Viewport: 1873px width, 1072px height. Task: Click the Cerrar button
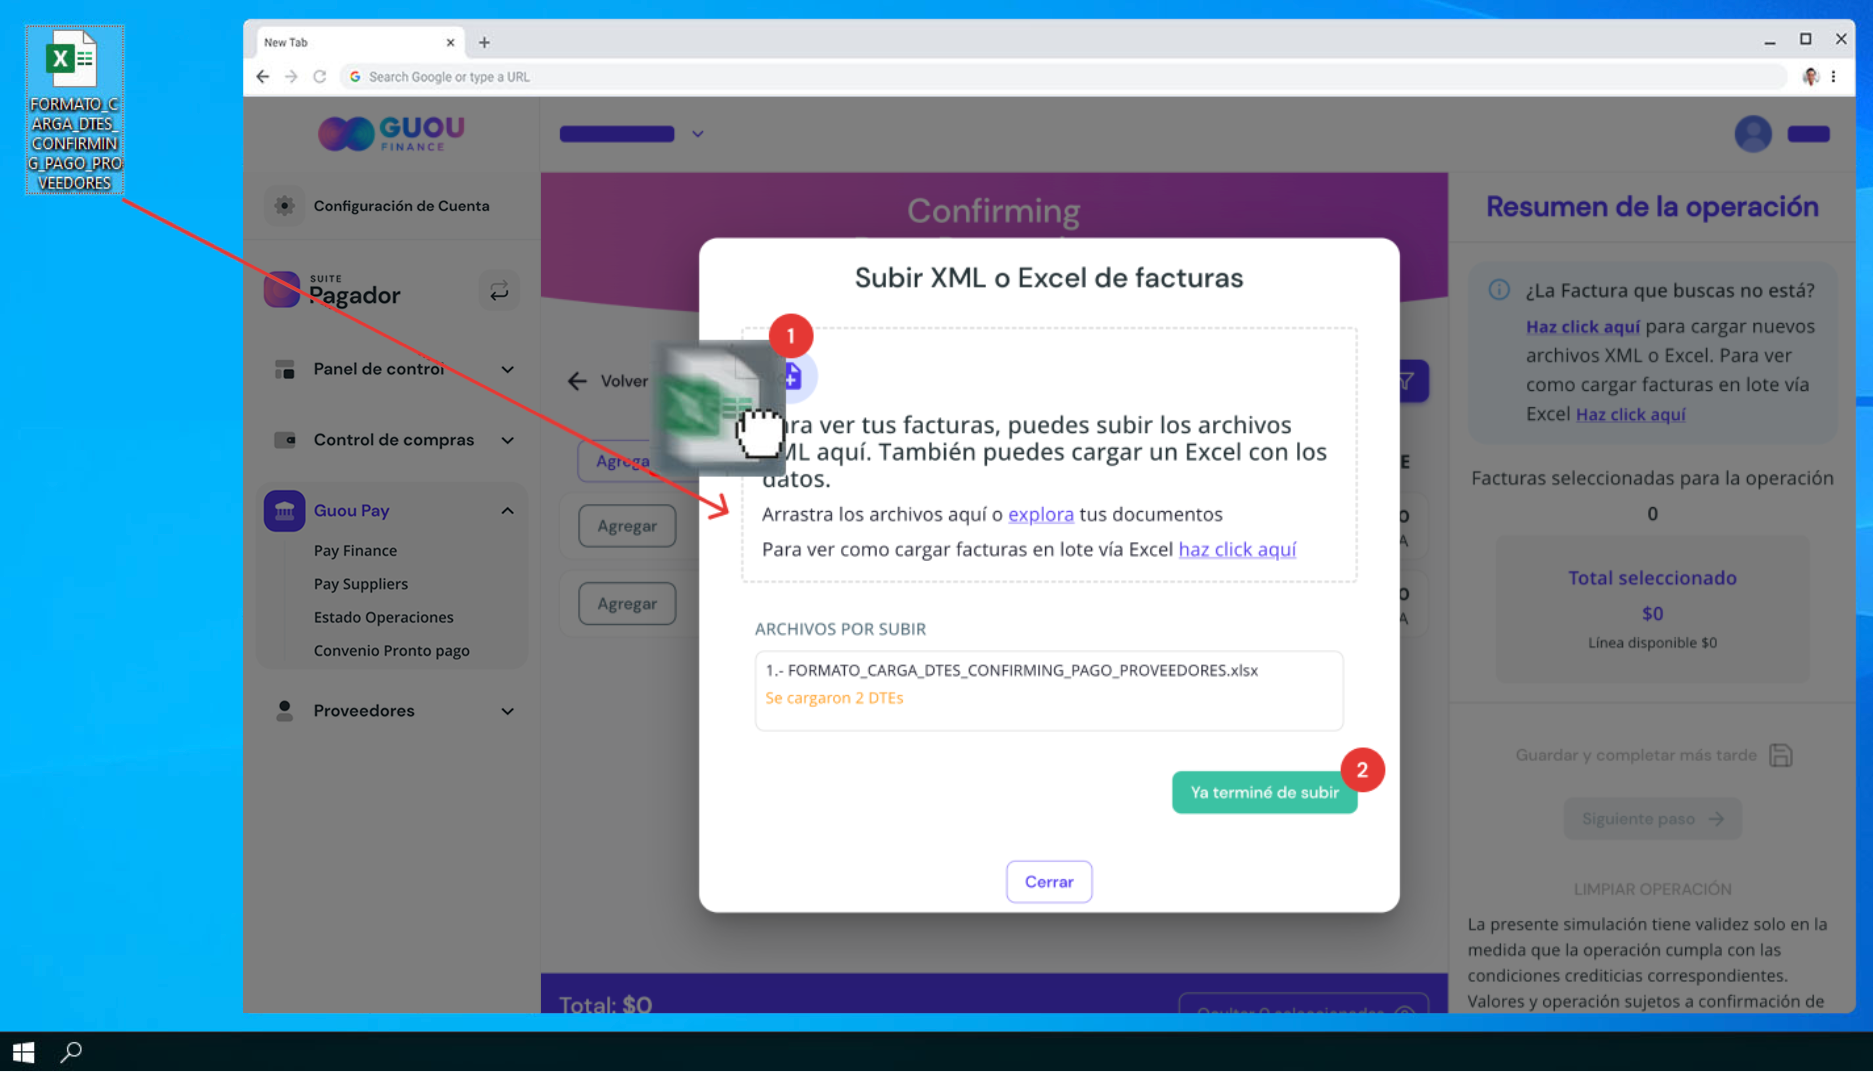[1049, 882]
